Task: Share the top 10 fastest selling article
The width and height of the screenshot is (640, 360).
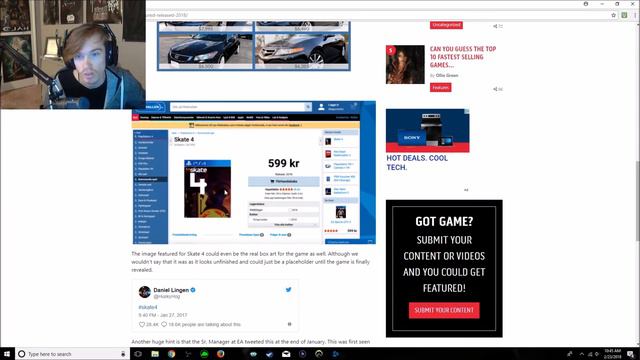Action: 496,89
